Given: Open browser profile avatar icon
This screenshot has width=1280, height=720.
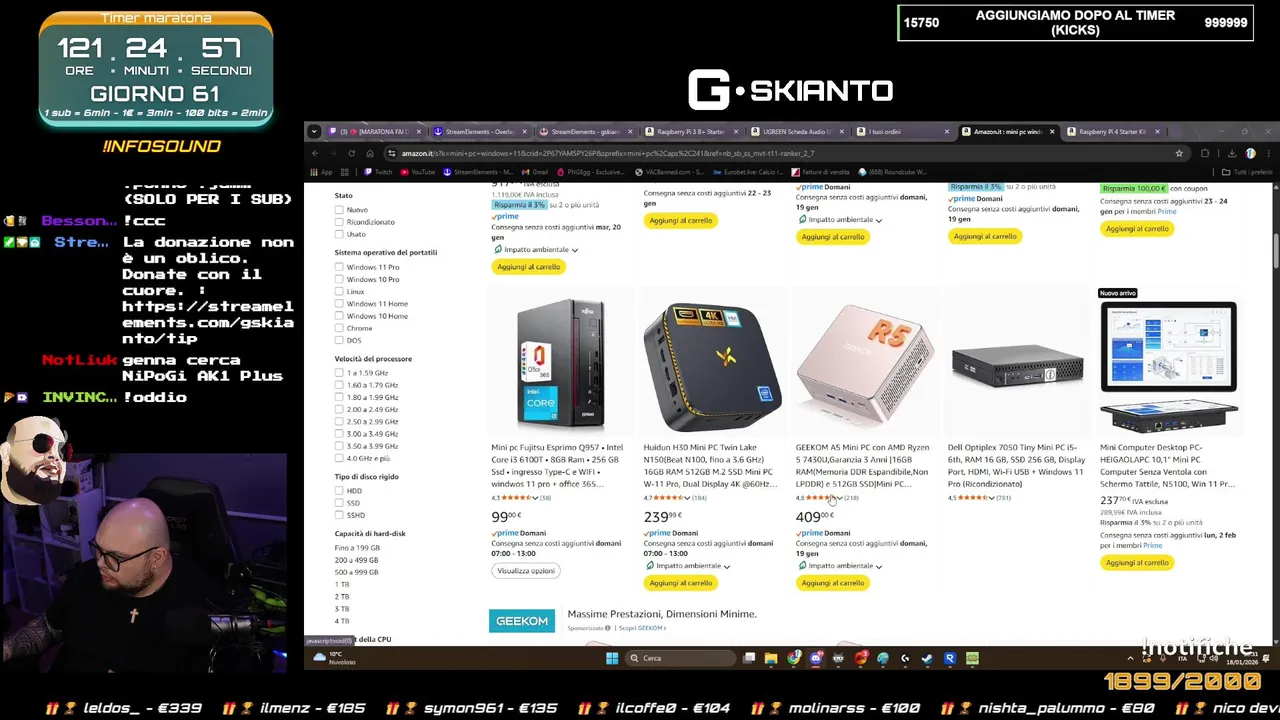Looking at the screenshot, I should [x=1250, y=153].
